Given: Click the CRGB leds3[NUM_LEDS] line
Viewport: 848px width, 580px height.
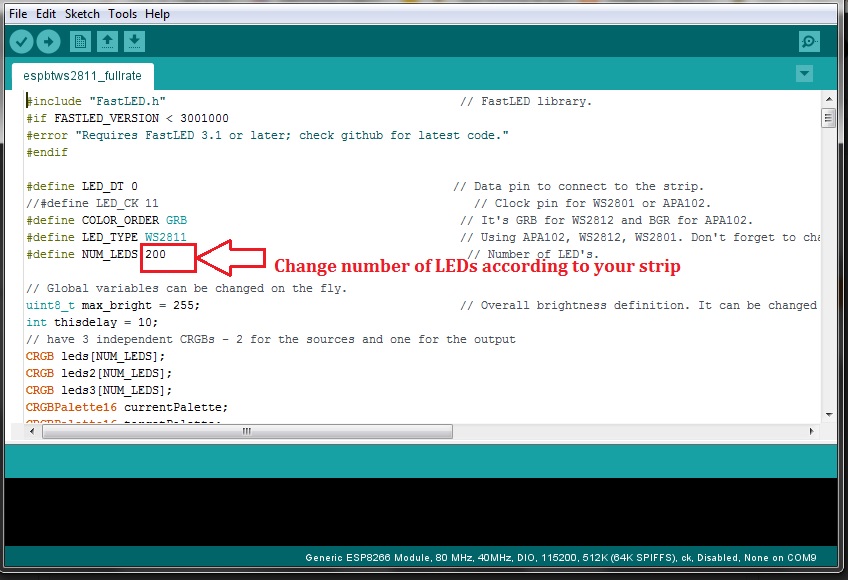Looking at the screenshot, I should point(99,391).
